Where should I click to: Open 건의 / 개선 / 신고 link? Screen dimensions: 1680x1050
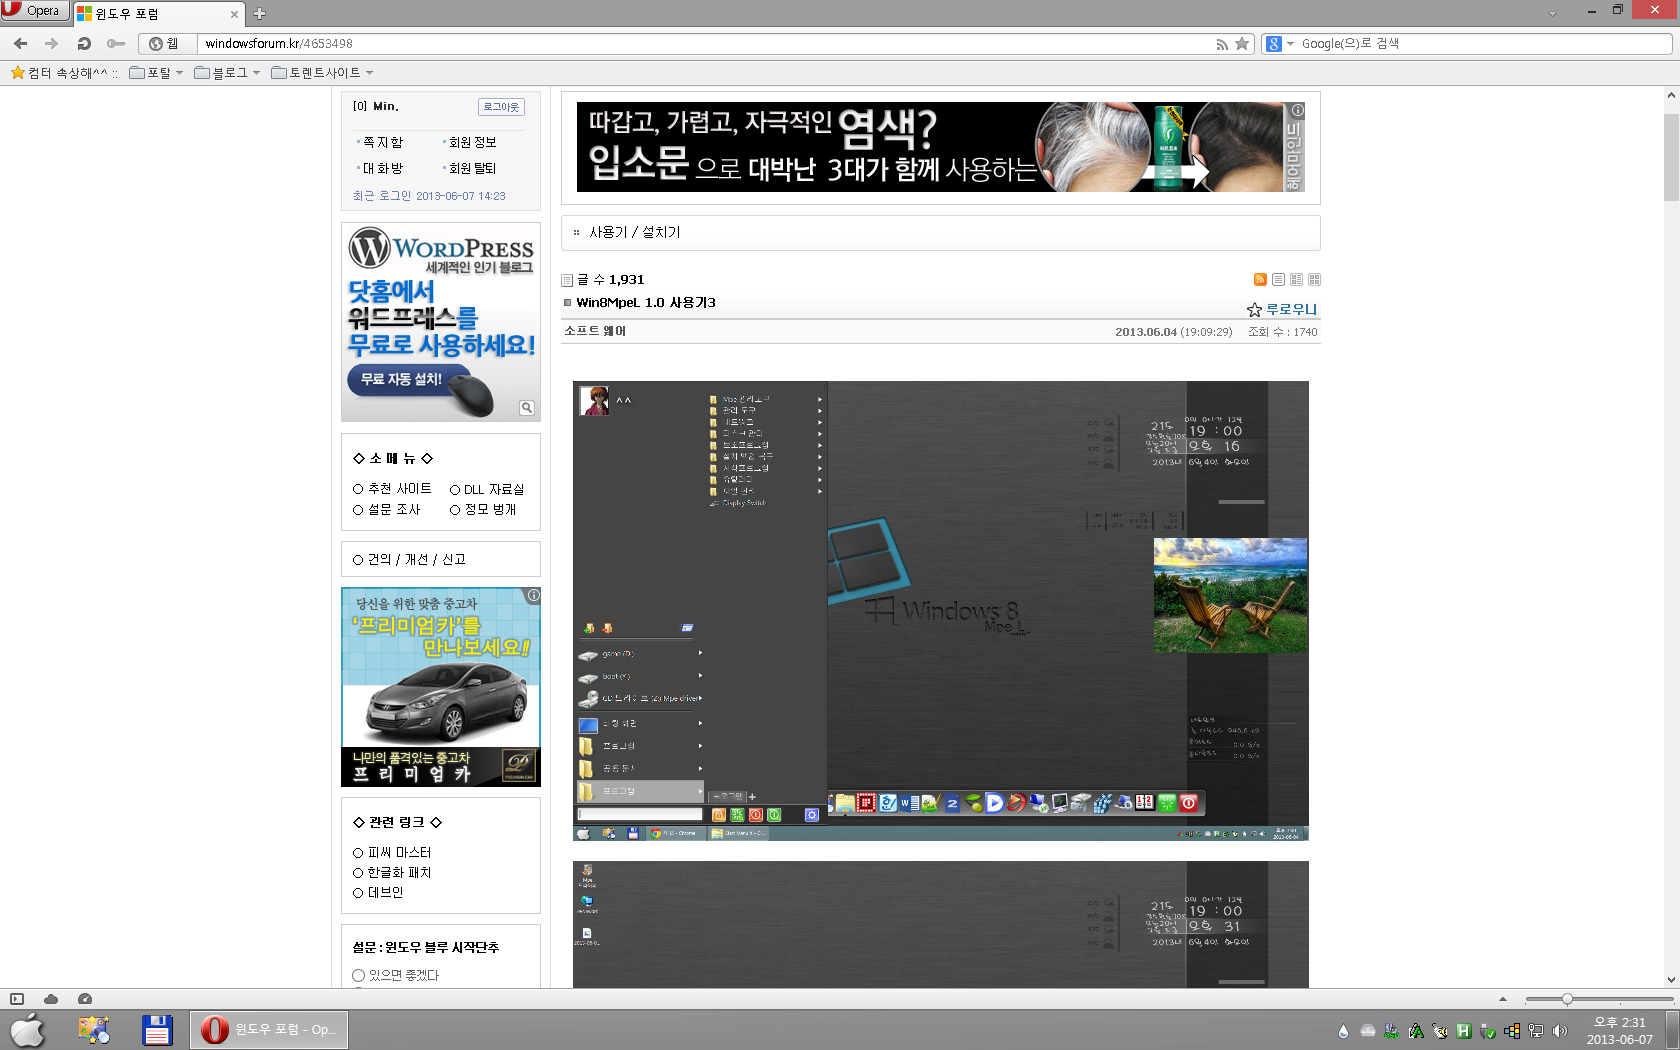click(416, 559)
